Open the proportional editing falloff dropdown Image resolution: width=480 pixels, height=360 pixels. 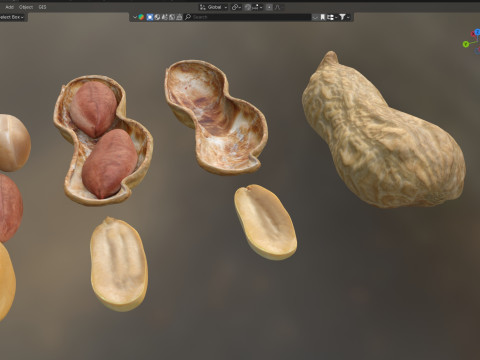click(279, 7)
